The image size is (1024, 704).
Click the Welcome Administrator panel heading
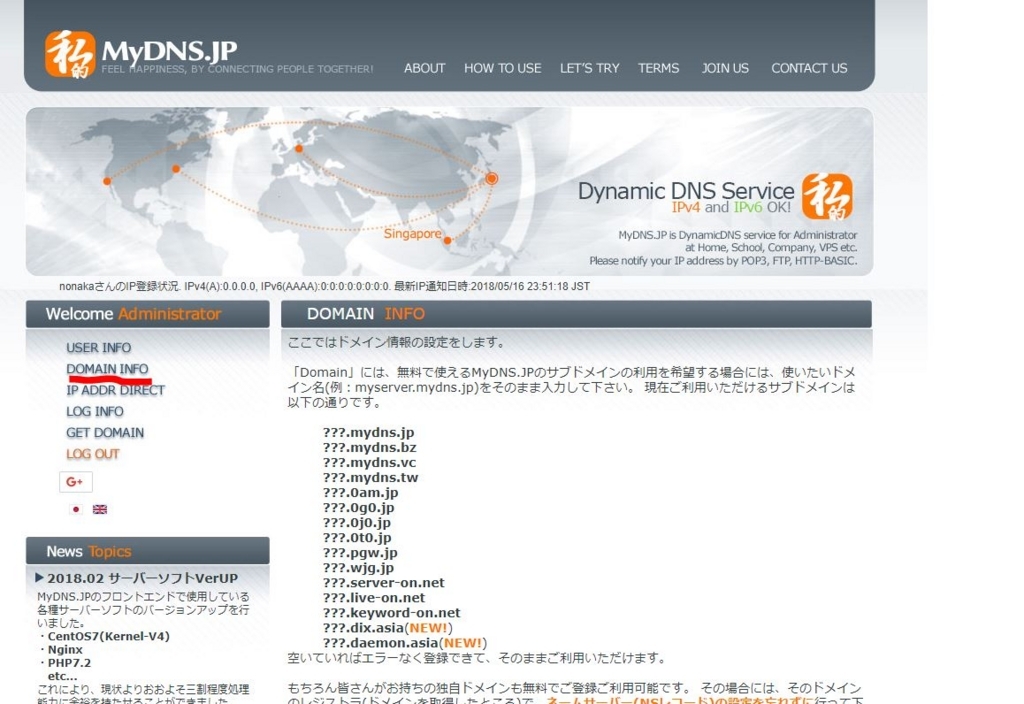[148, 314]
